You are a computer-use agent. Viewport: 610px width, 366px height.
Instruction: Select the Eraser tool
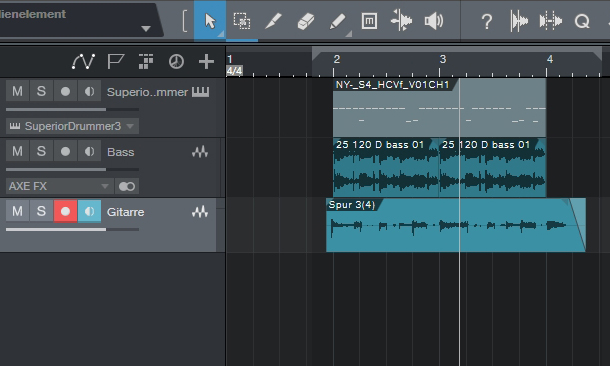[306, 21]
